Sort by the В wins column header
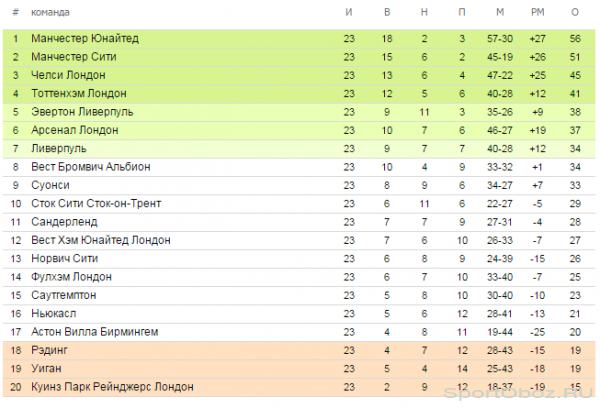Screen dimensions: 600x408 [x=387, y=13]
